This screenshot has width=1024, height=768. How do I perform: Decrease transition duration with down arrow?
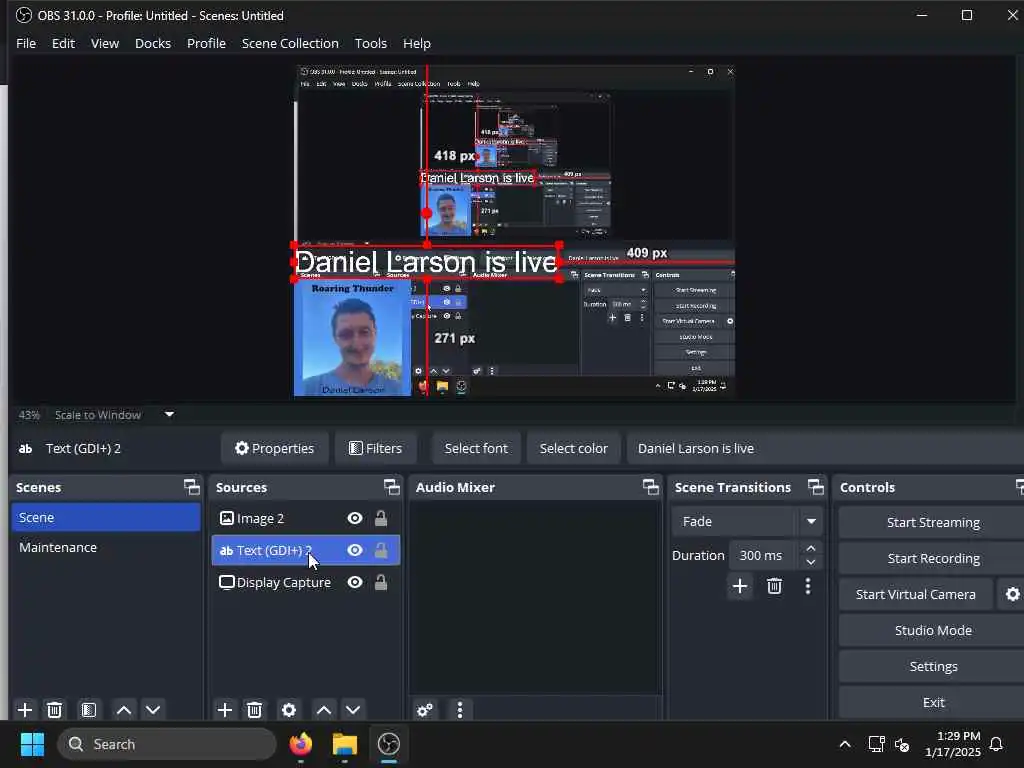(x=810, y=562)
